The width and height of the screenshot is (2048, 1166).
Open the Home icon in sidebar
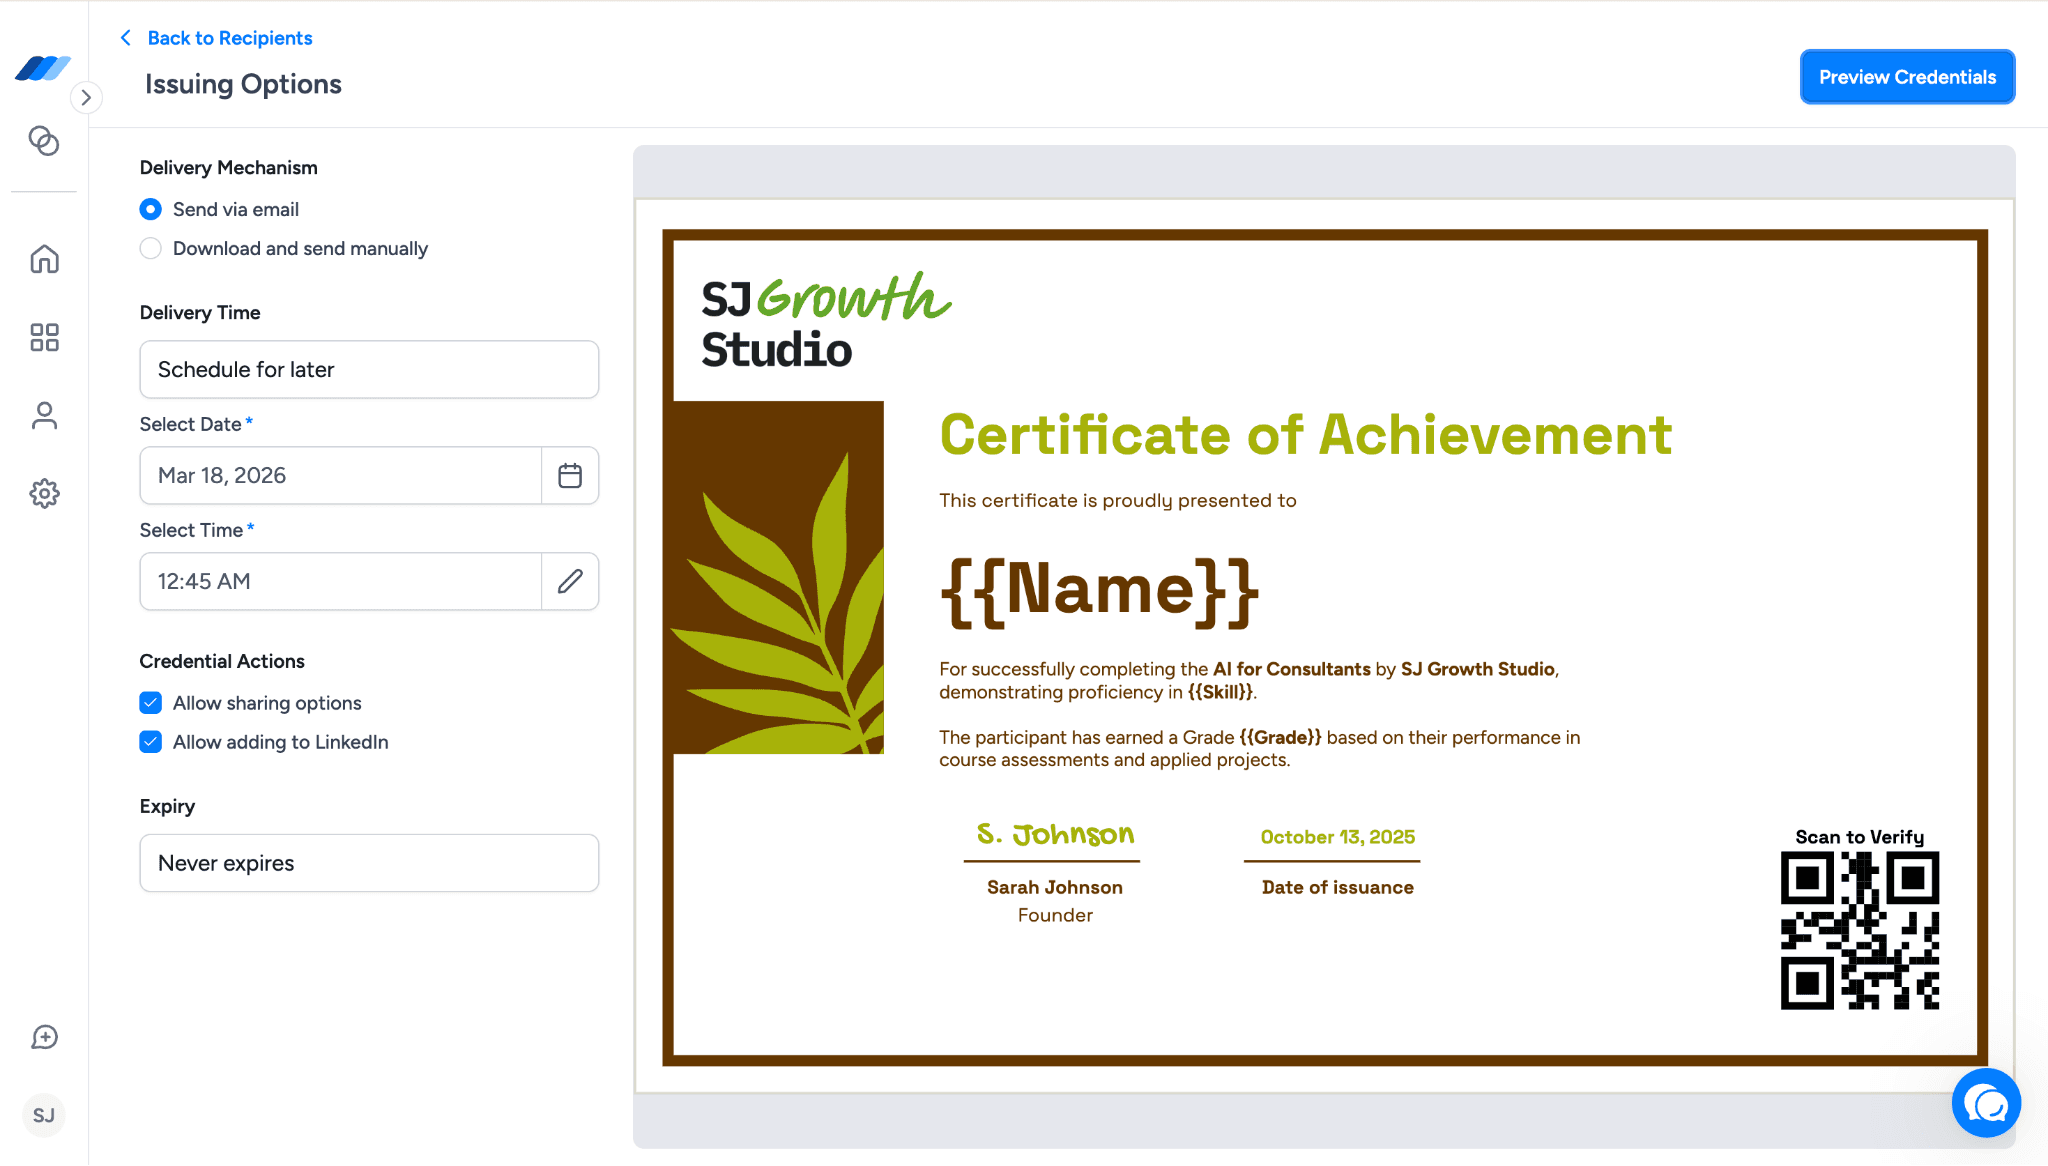click(x=44, y=260)
